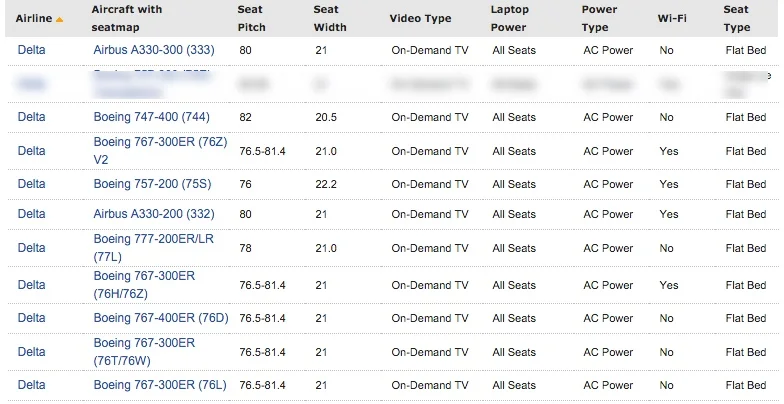The width and height of the screenshot is (784, 404).
Task: Click the Laptop Power column header
Action: coord(509,18)
